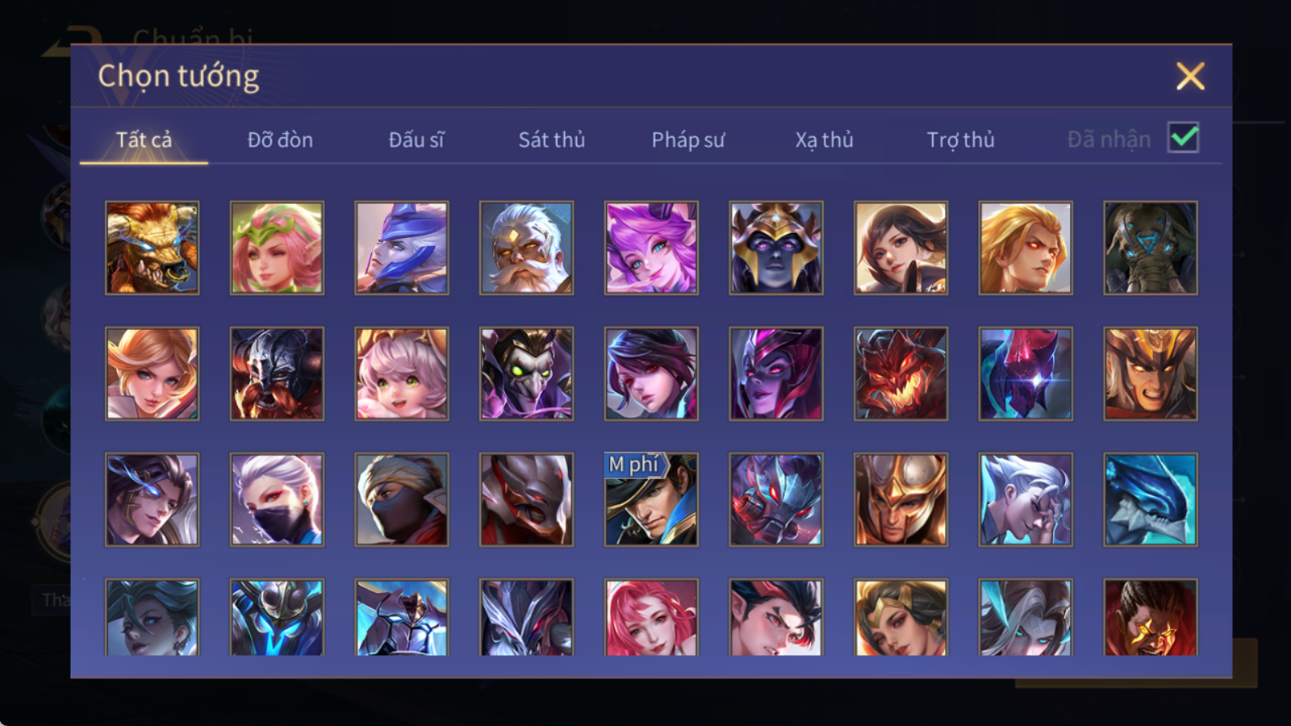Select the red horned demon hero portrait

pos(900,374)
